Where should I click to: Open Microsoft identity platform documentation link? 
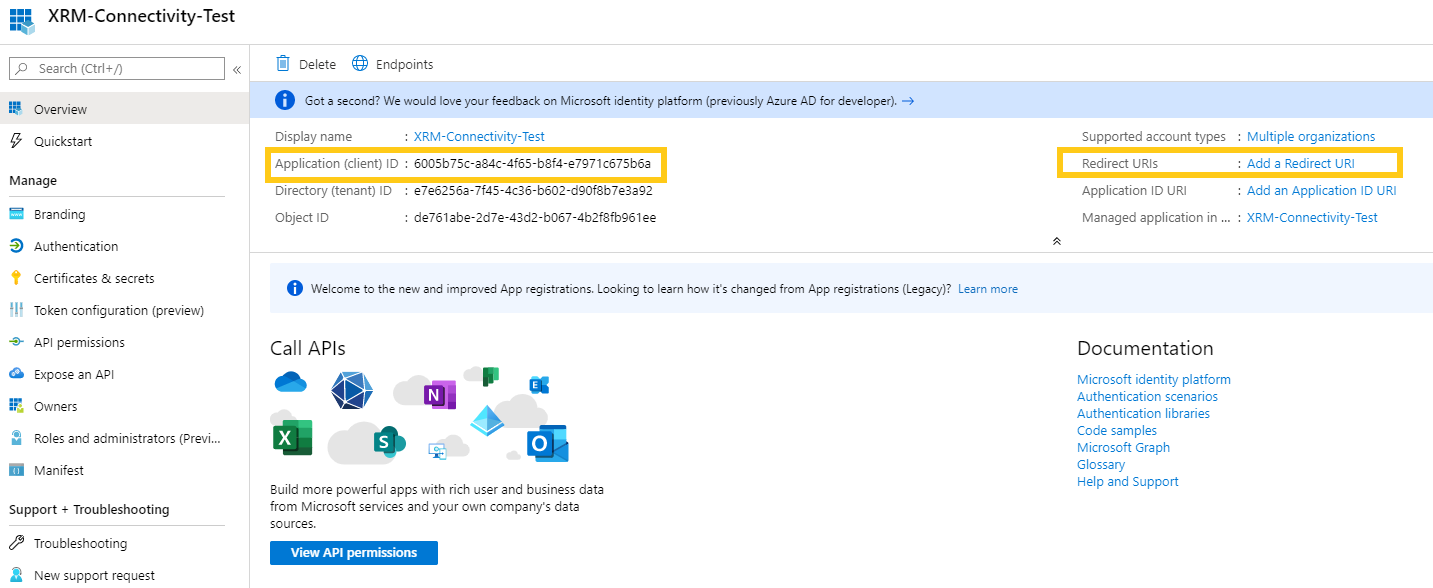tap(1154, 379)
